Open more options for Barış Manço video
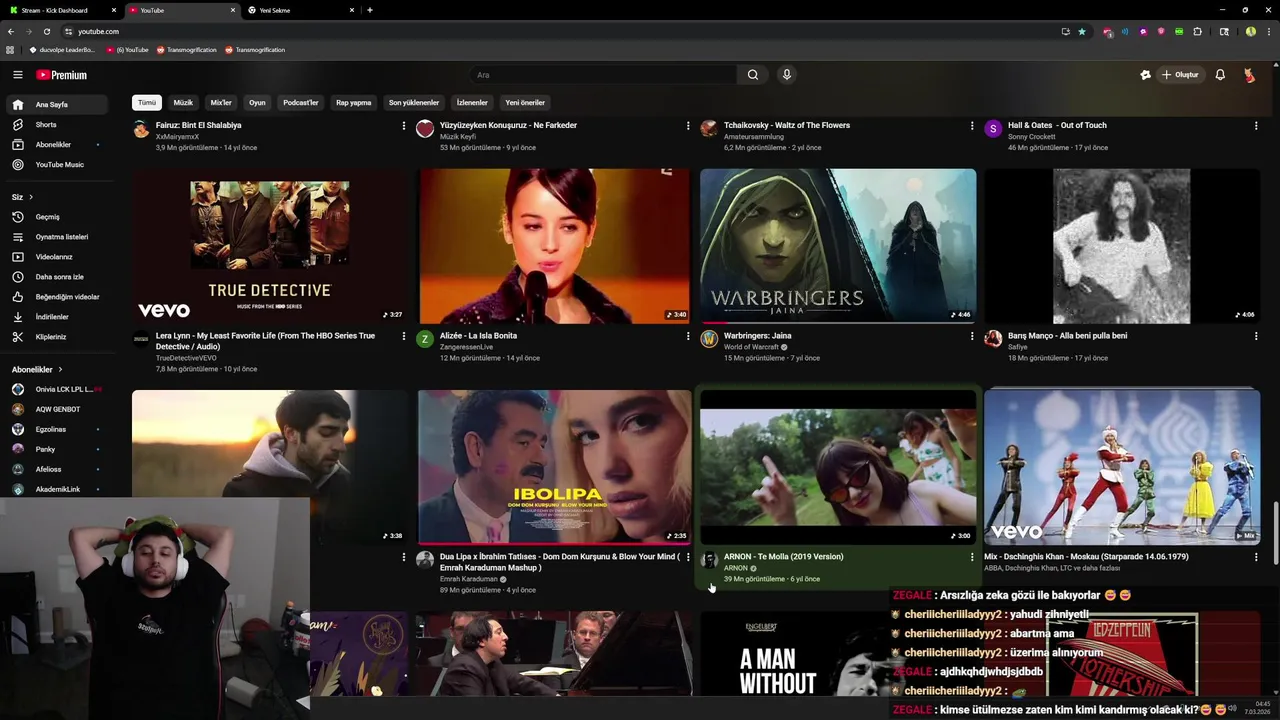Image resolution: width=1280 pixels, height=720 pixels. pyautogui.click(x=1256, y=336)
